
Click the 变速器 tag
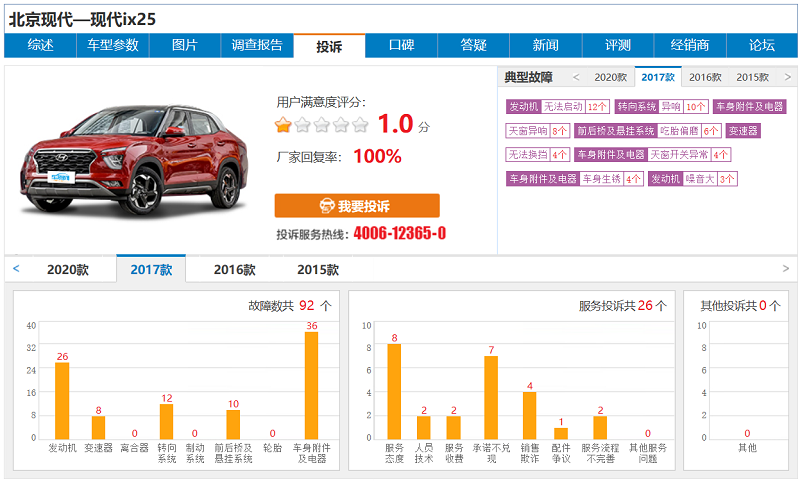(743, 131)
